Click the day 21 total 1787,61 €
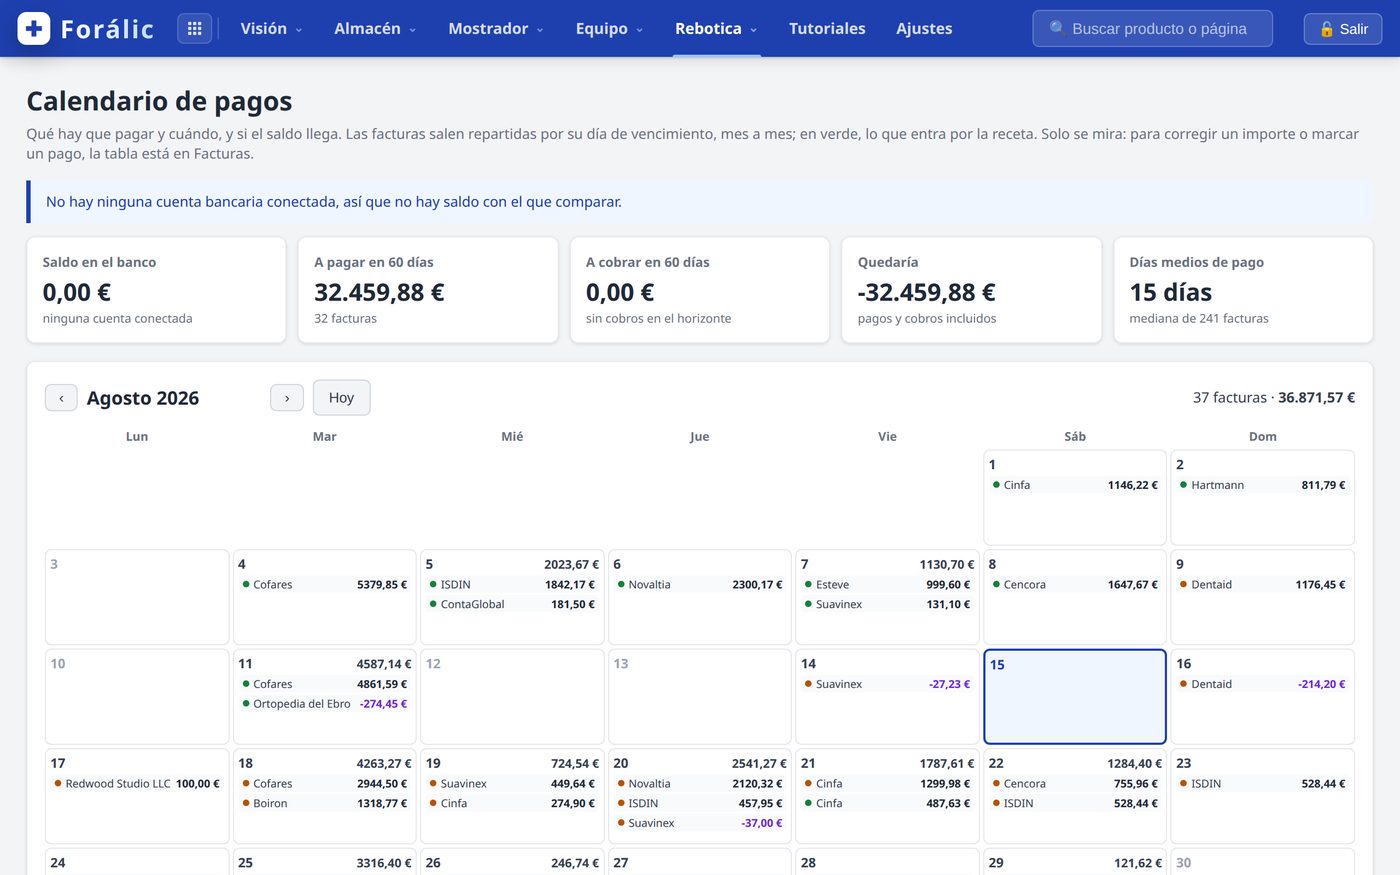Screen dimensions: 1400x875 click(x=947, y=764)
